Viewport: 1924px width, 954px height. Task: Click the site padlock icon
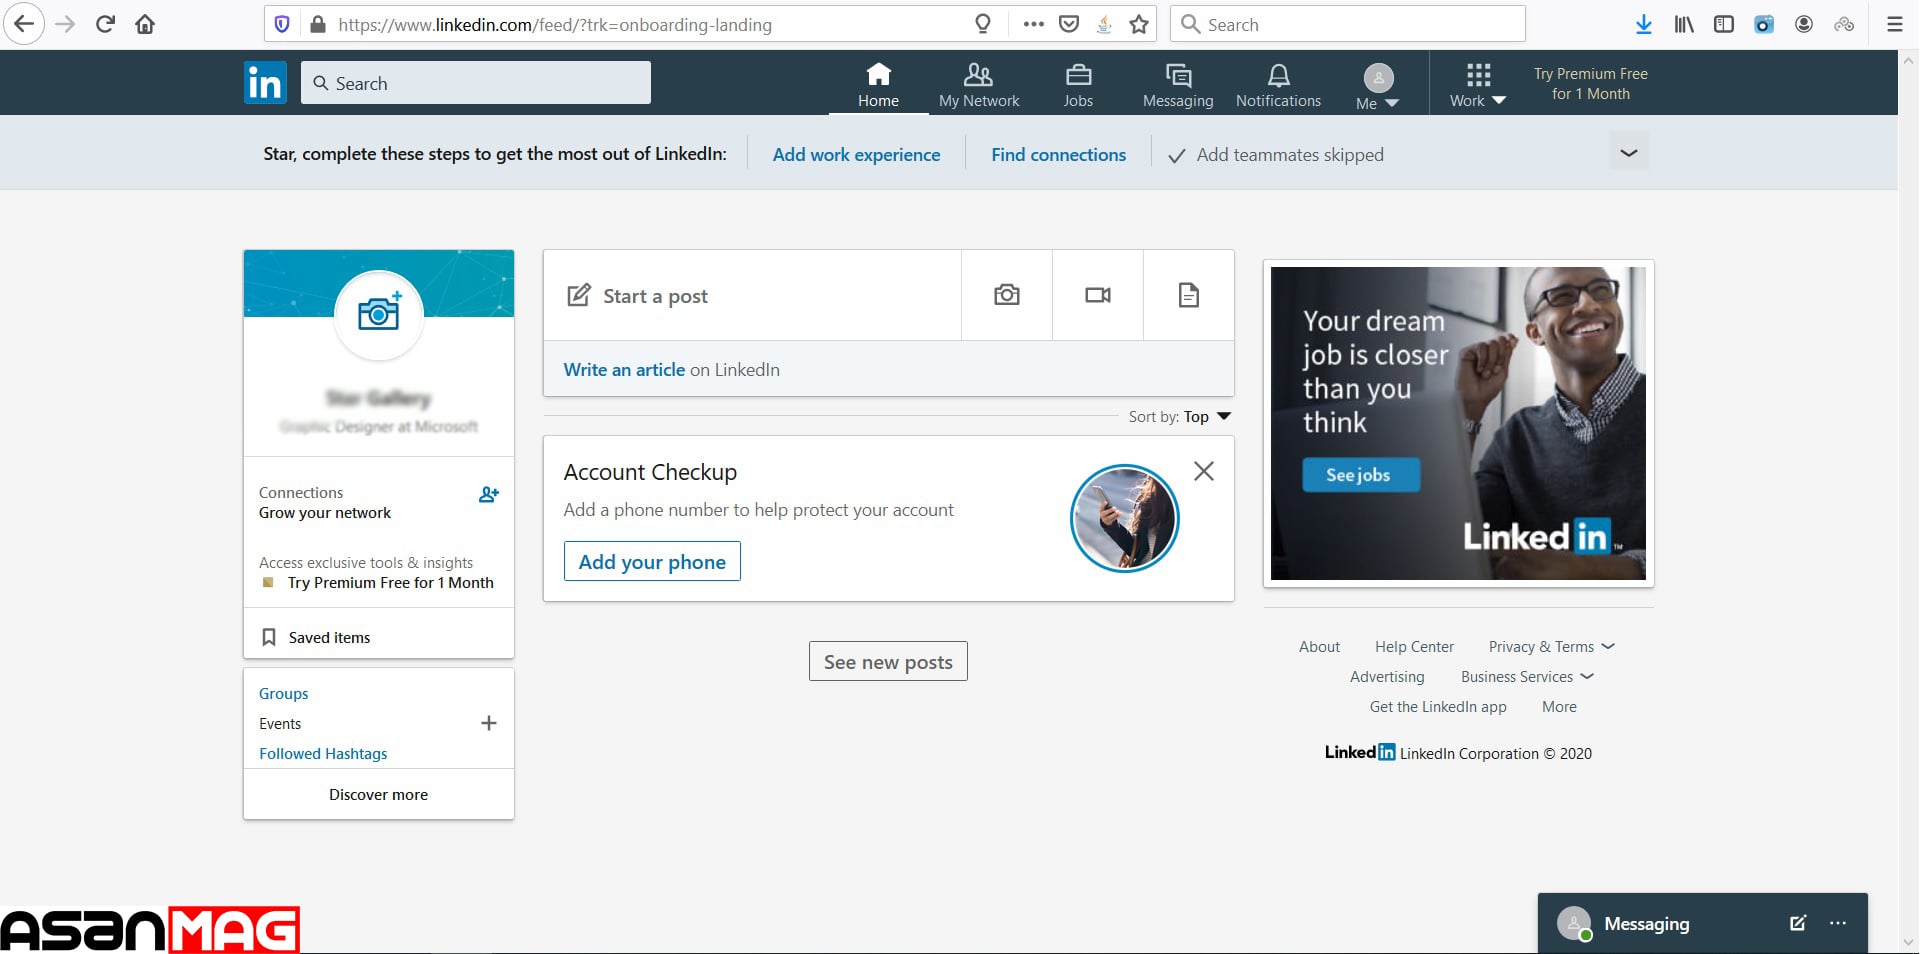318,24
